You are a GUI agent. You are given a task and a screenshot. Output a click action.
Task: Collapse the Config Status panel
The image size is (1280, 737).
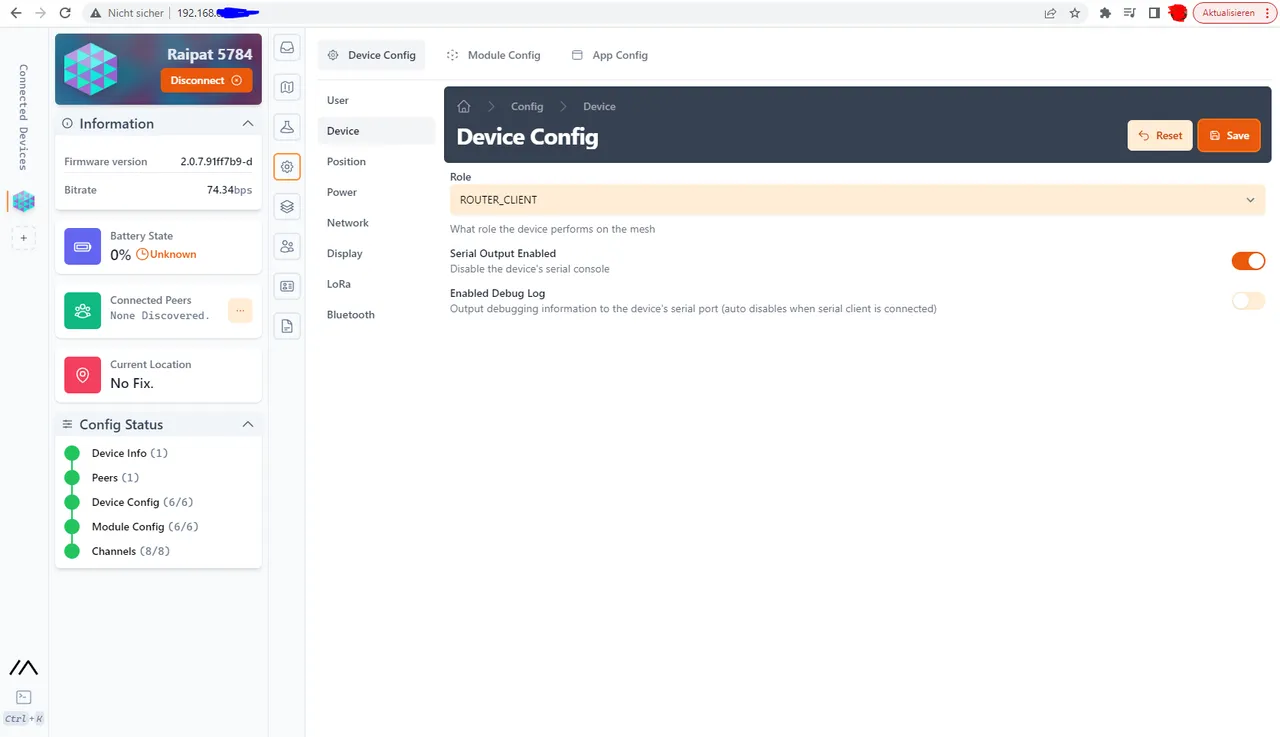tap(248, 425)
